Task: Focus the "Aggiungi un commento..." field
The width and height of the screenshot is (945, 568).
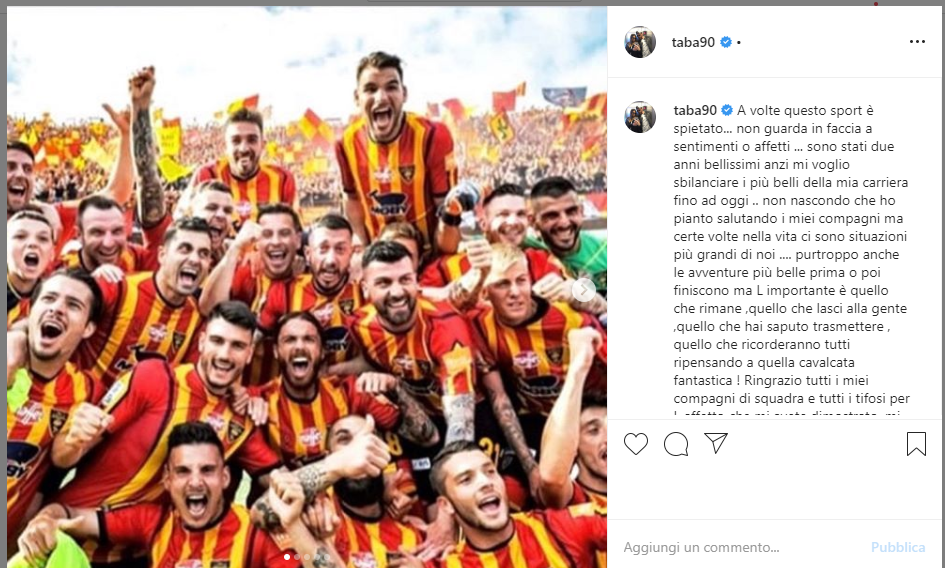Action: coord(739,547)
